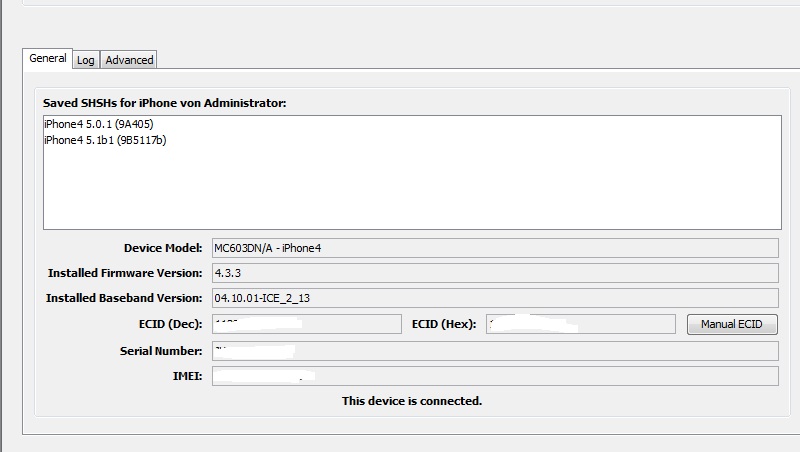Click the Manual ECID button
Viewport: 800px width, 452px height.
tap(732, 324)
